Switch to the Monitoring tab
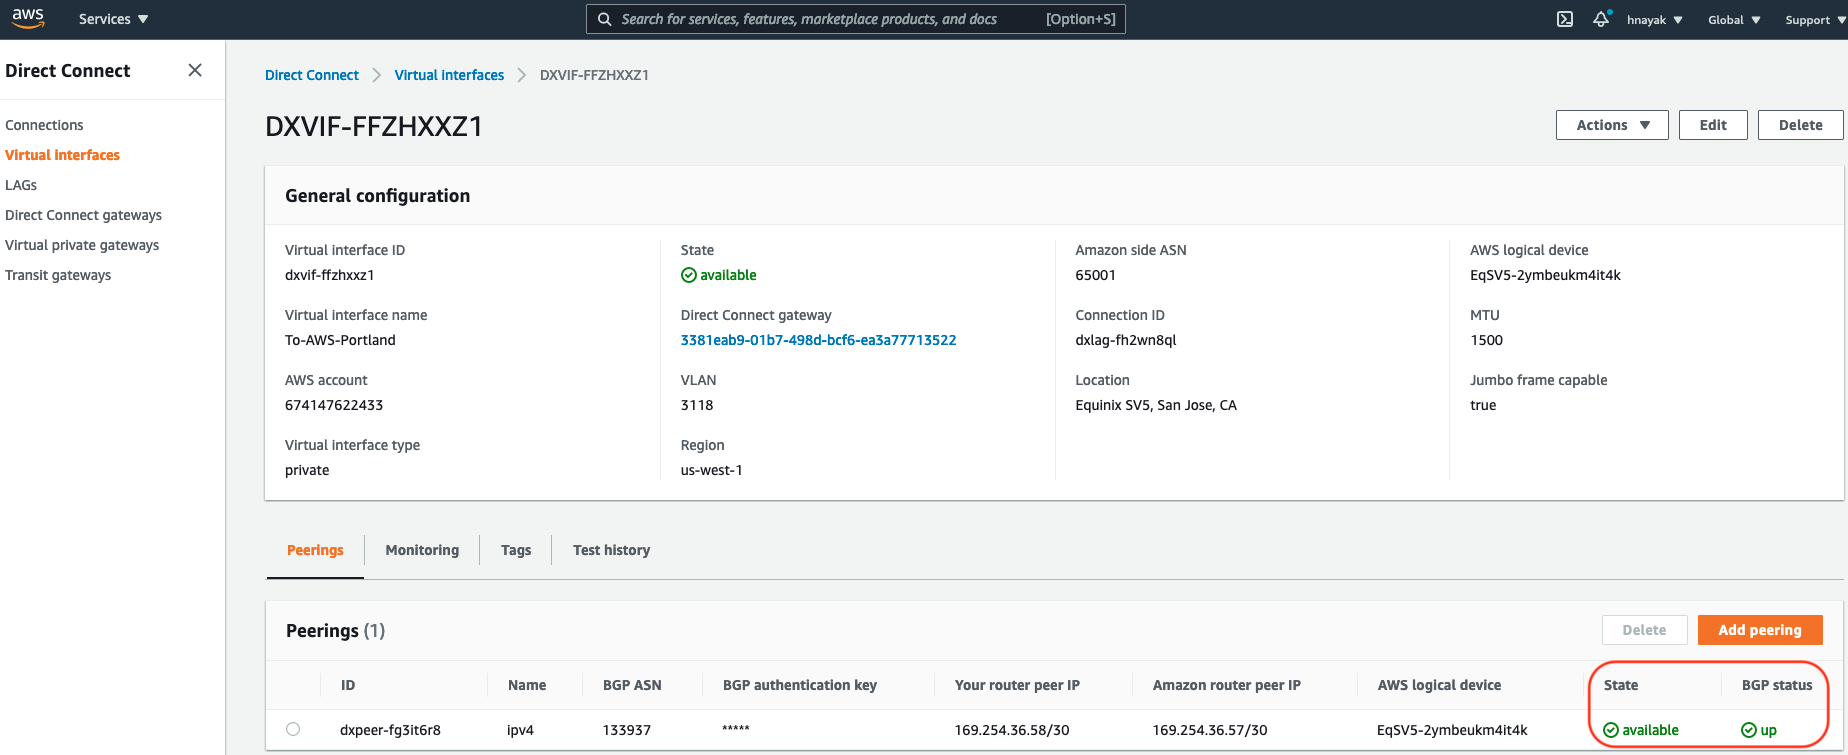1848x755 pixels. [422, 550]
